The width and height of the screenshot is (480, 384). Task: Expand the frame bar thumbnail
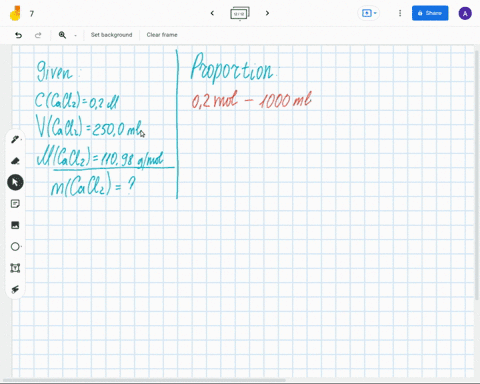pyautogui.click(x=240, y=13)
